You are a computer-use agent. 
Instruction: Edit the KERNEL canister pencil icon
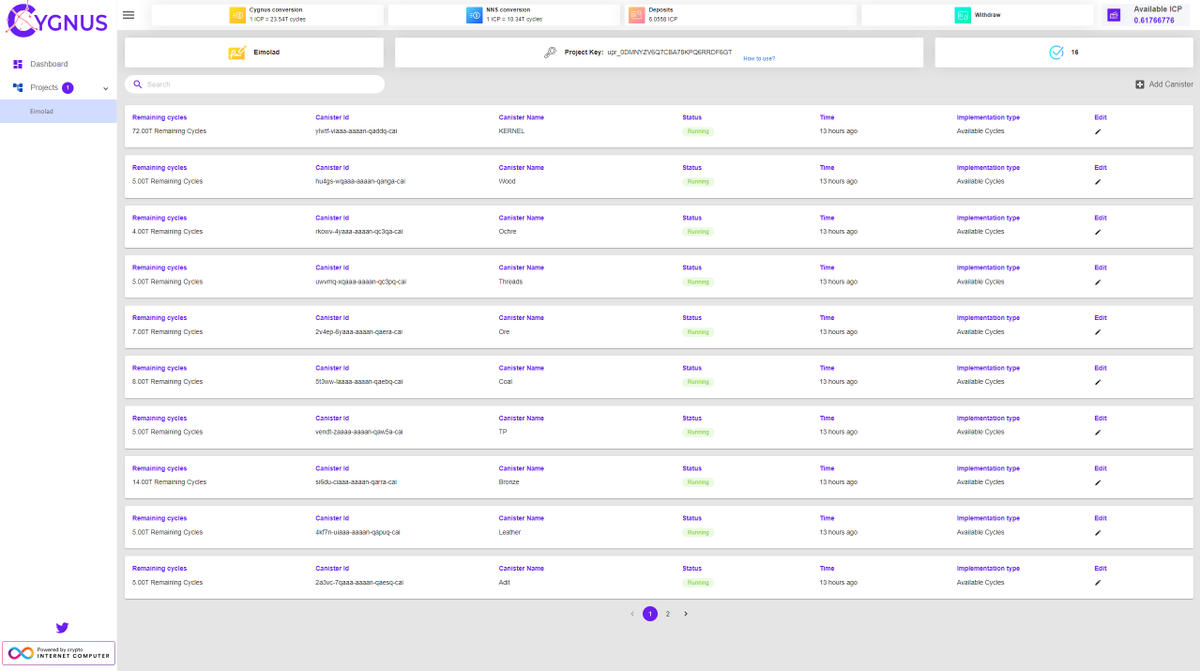1098,131
